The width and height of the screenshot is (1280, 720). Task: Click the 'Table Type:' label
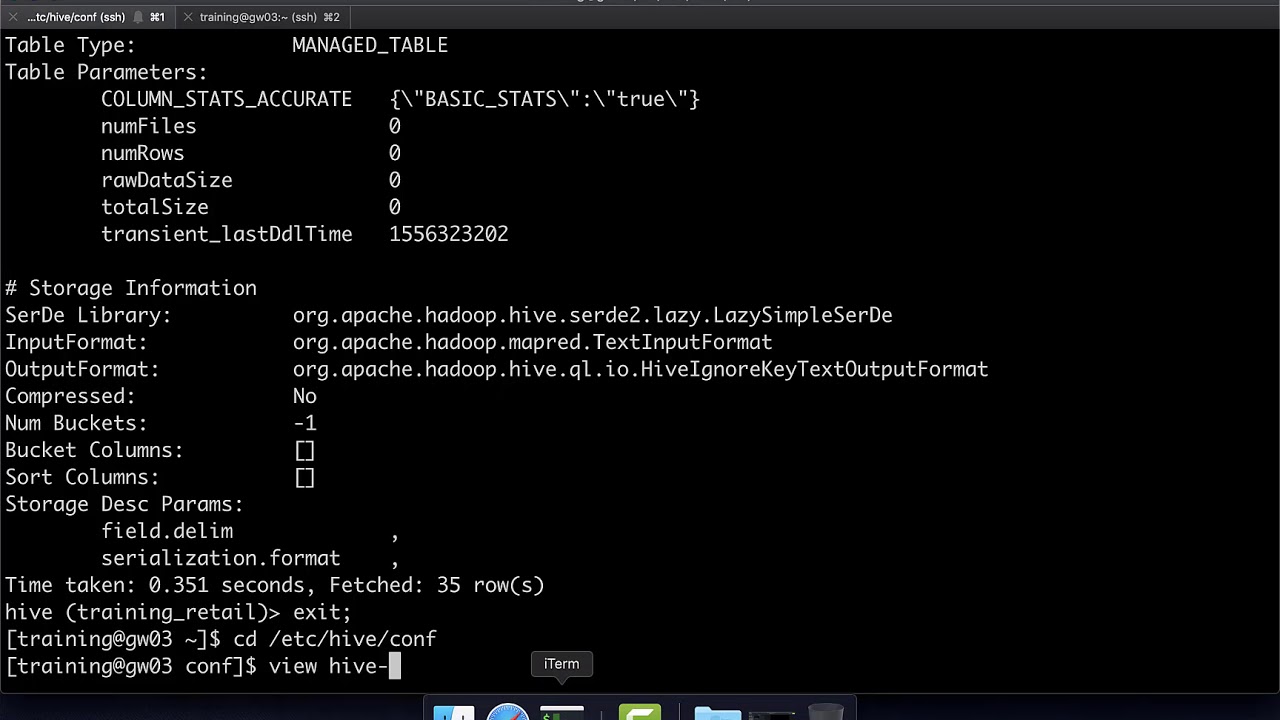click(x=70, y=45)
